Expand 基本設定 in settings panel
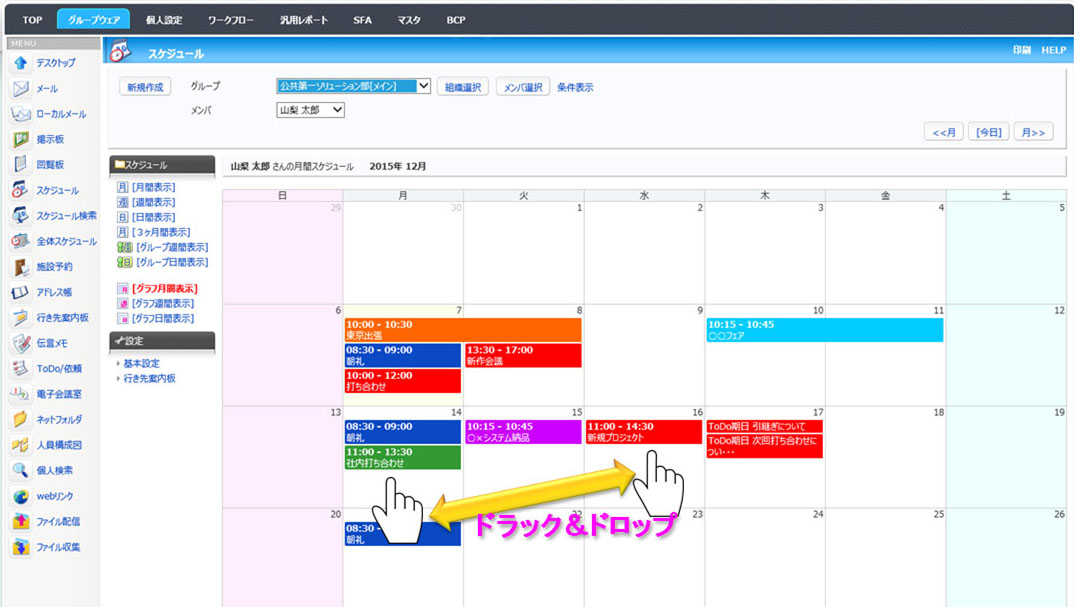 (141, 364)
